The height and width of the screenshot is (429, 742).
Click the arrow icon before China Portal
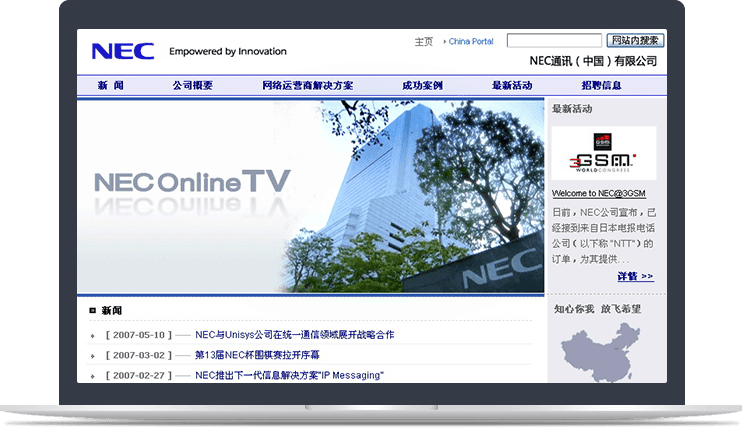pyautogui.click(x=443, y=42)
